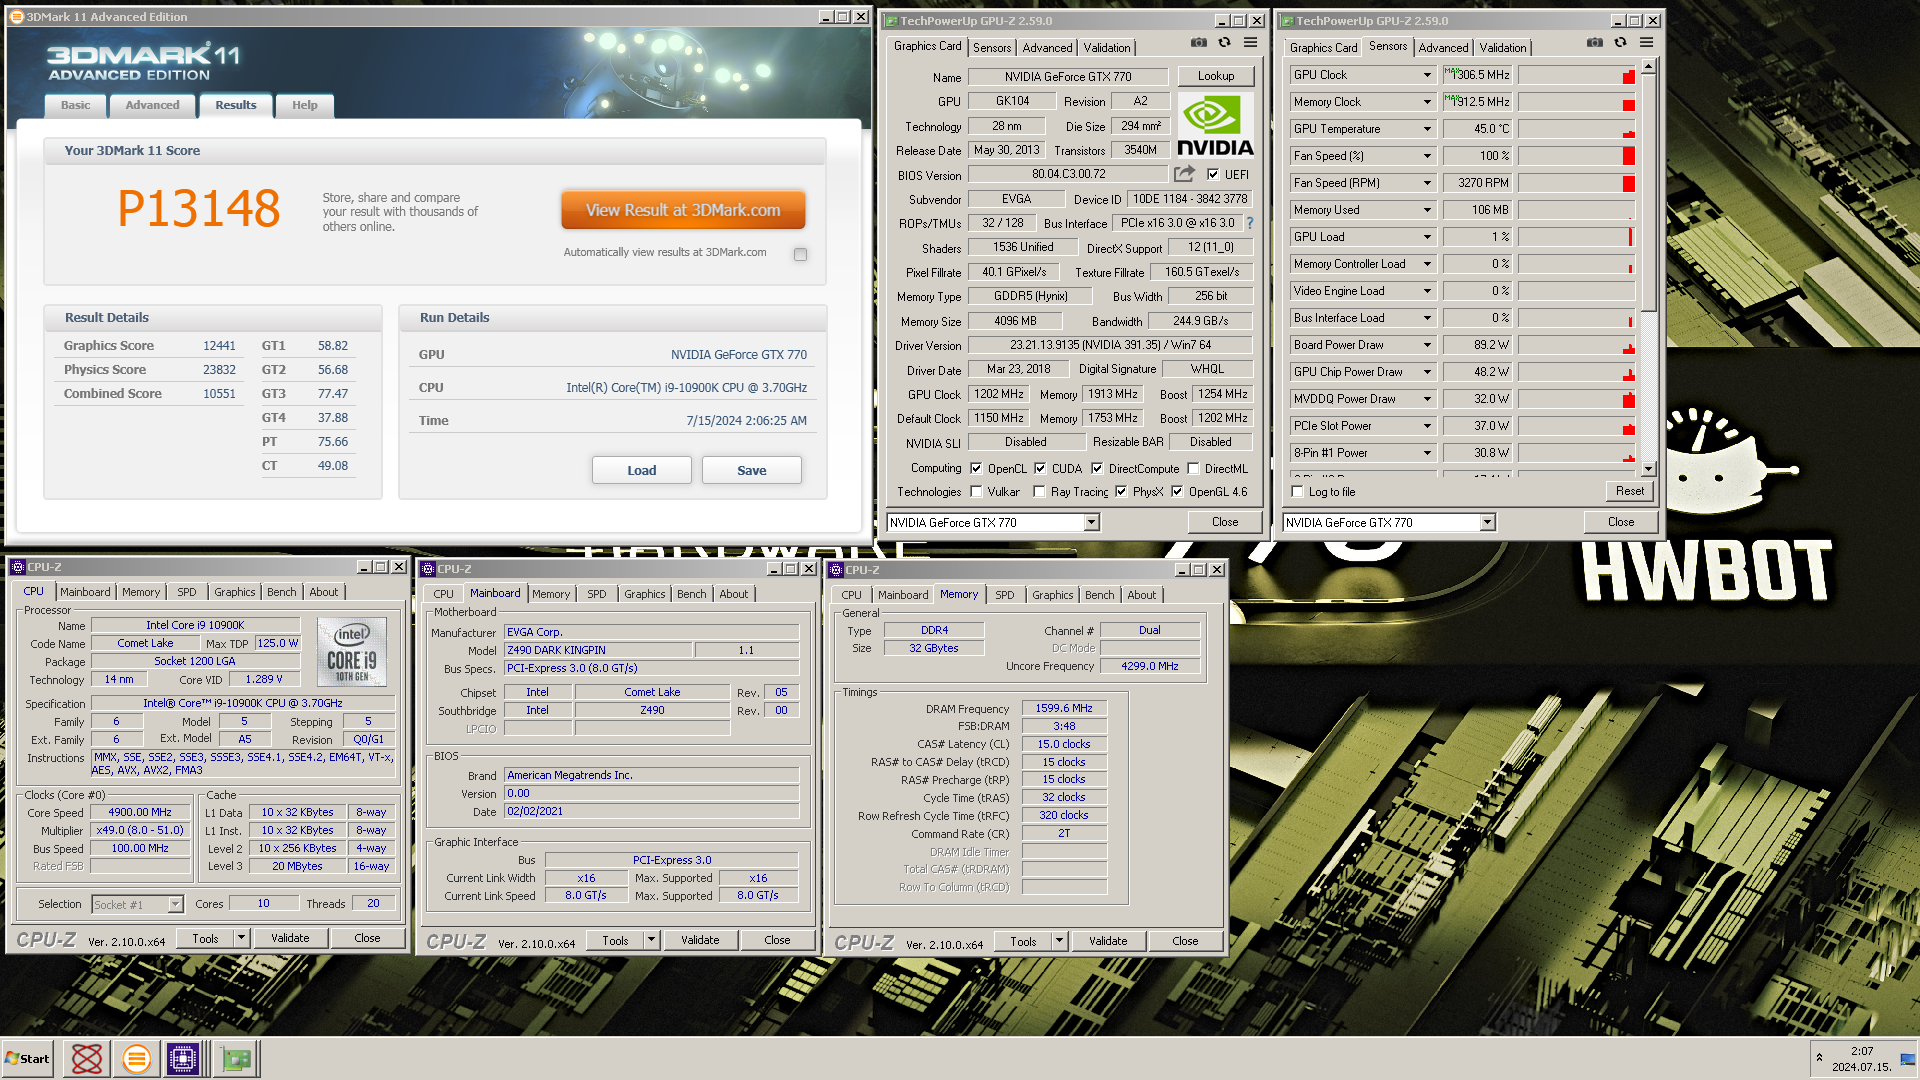Click the Bus Interface question mark icon
1920x1080 pixels.
pyautogui.click(x=1250, y=223)
